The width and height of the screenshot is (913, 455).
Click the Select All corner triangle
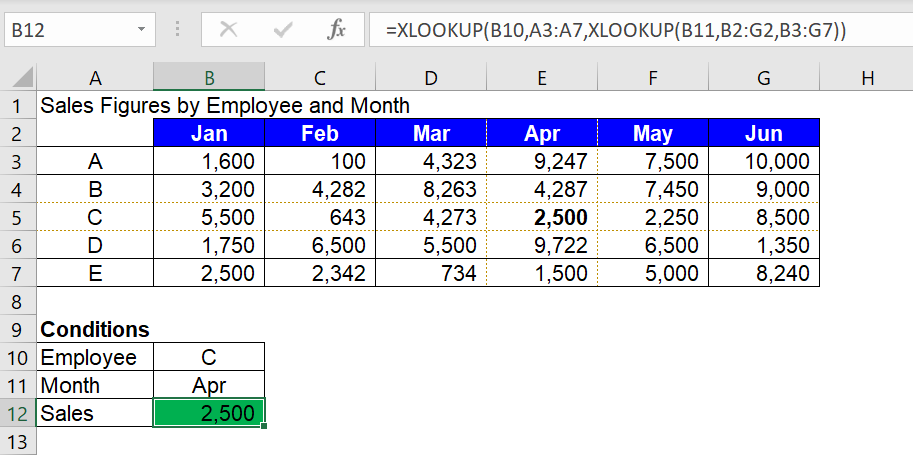[23, 77]
